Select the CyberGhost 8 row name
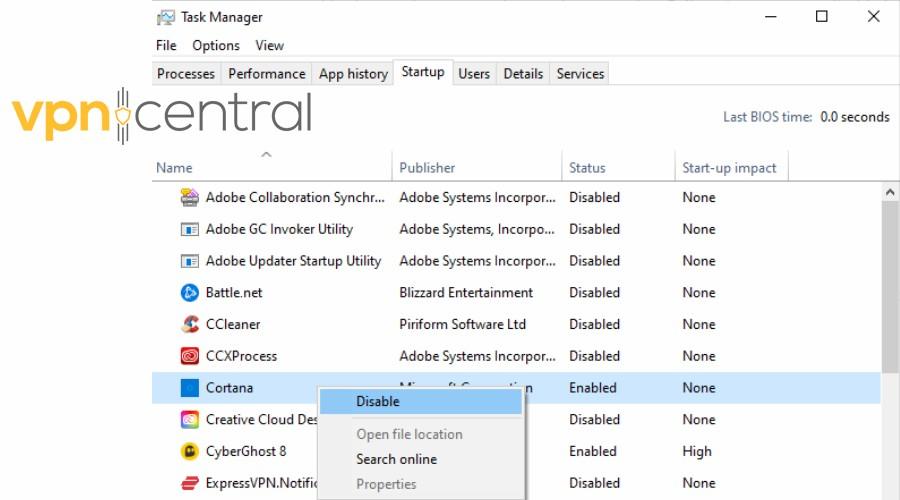 [246, 451]
